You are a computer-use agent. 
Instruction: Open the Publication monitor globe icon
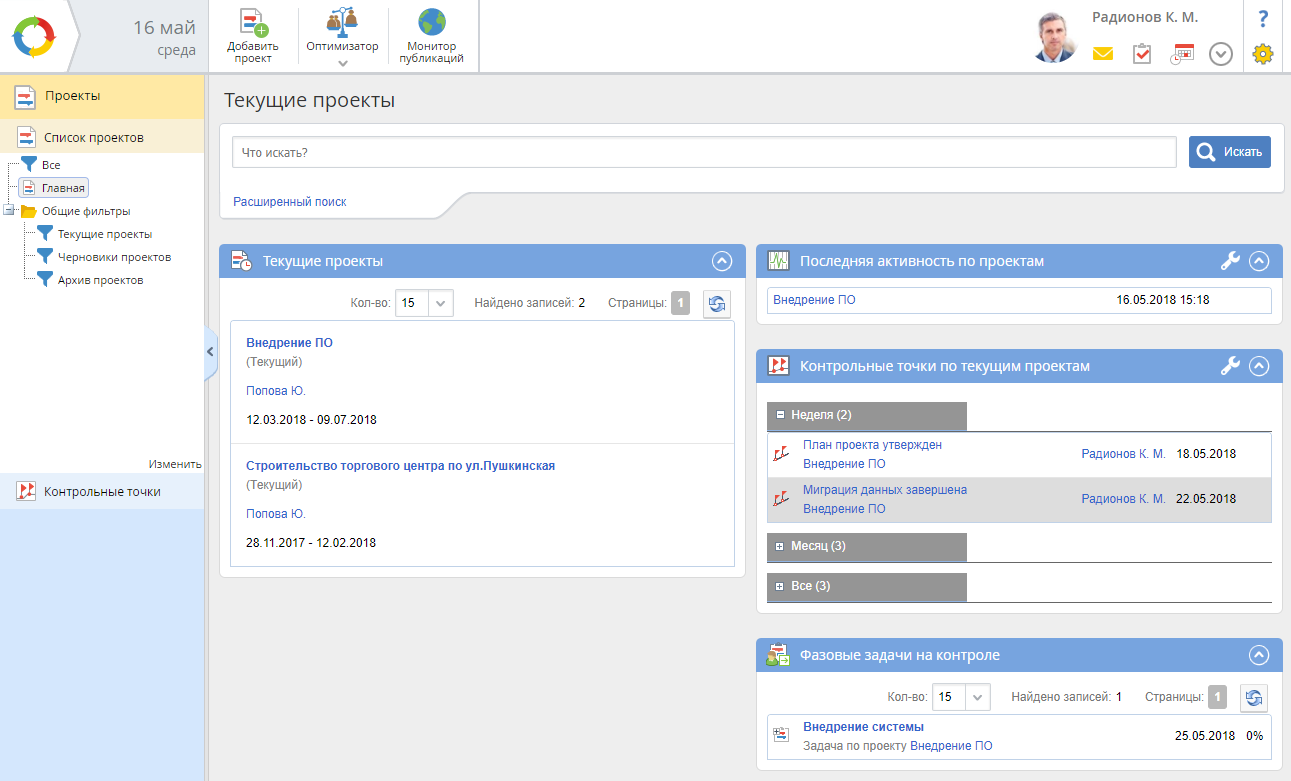[x=431, y=24]
